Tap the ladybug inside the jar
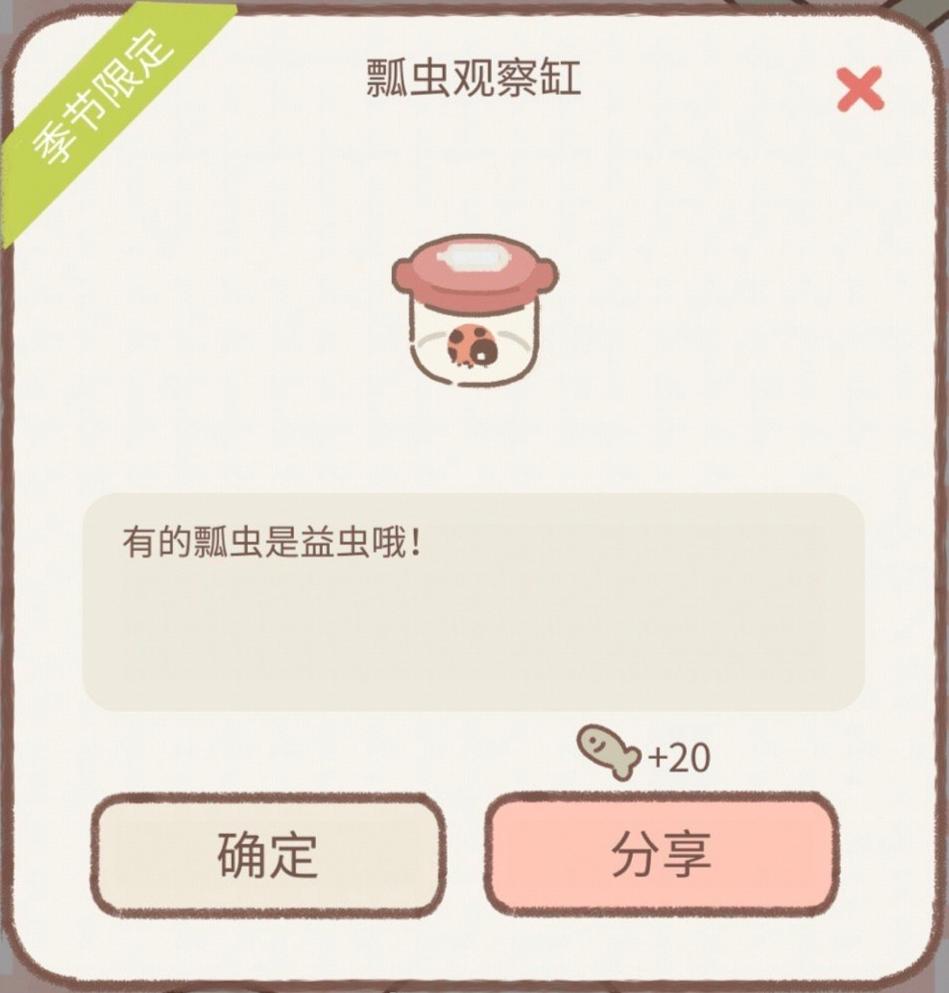Viewport: 949px width, 993px height. coord(471,346)
